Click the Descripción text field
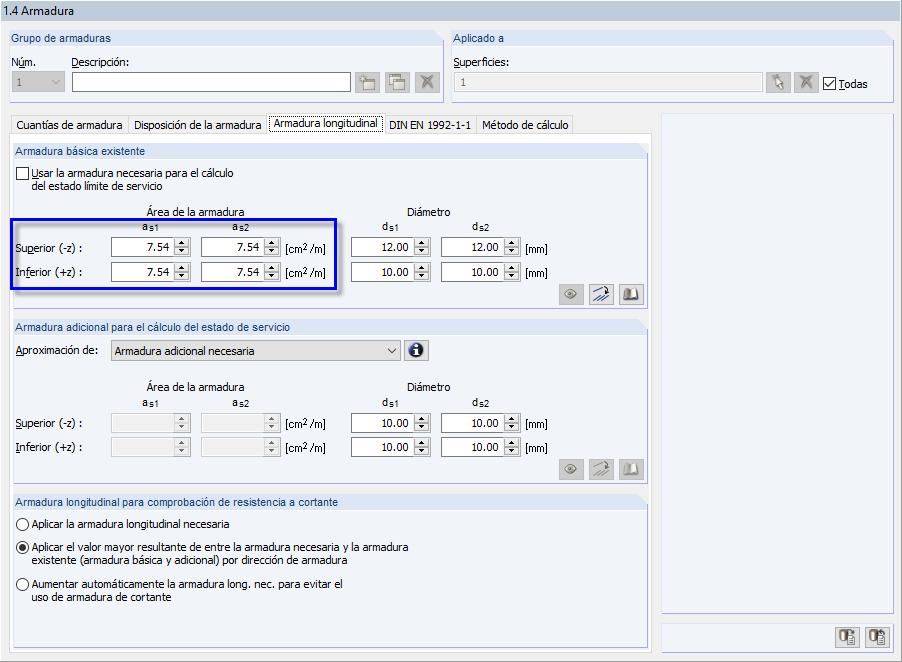This screenshot has width=902, height=662. (211, 82)
